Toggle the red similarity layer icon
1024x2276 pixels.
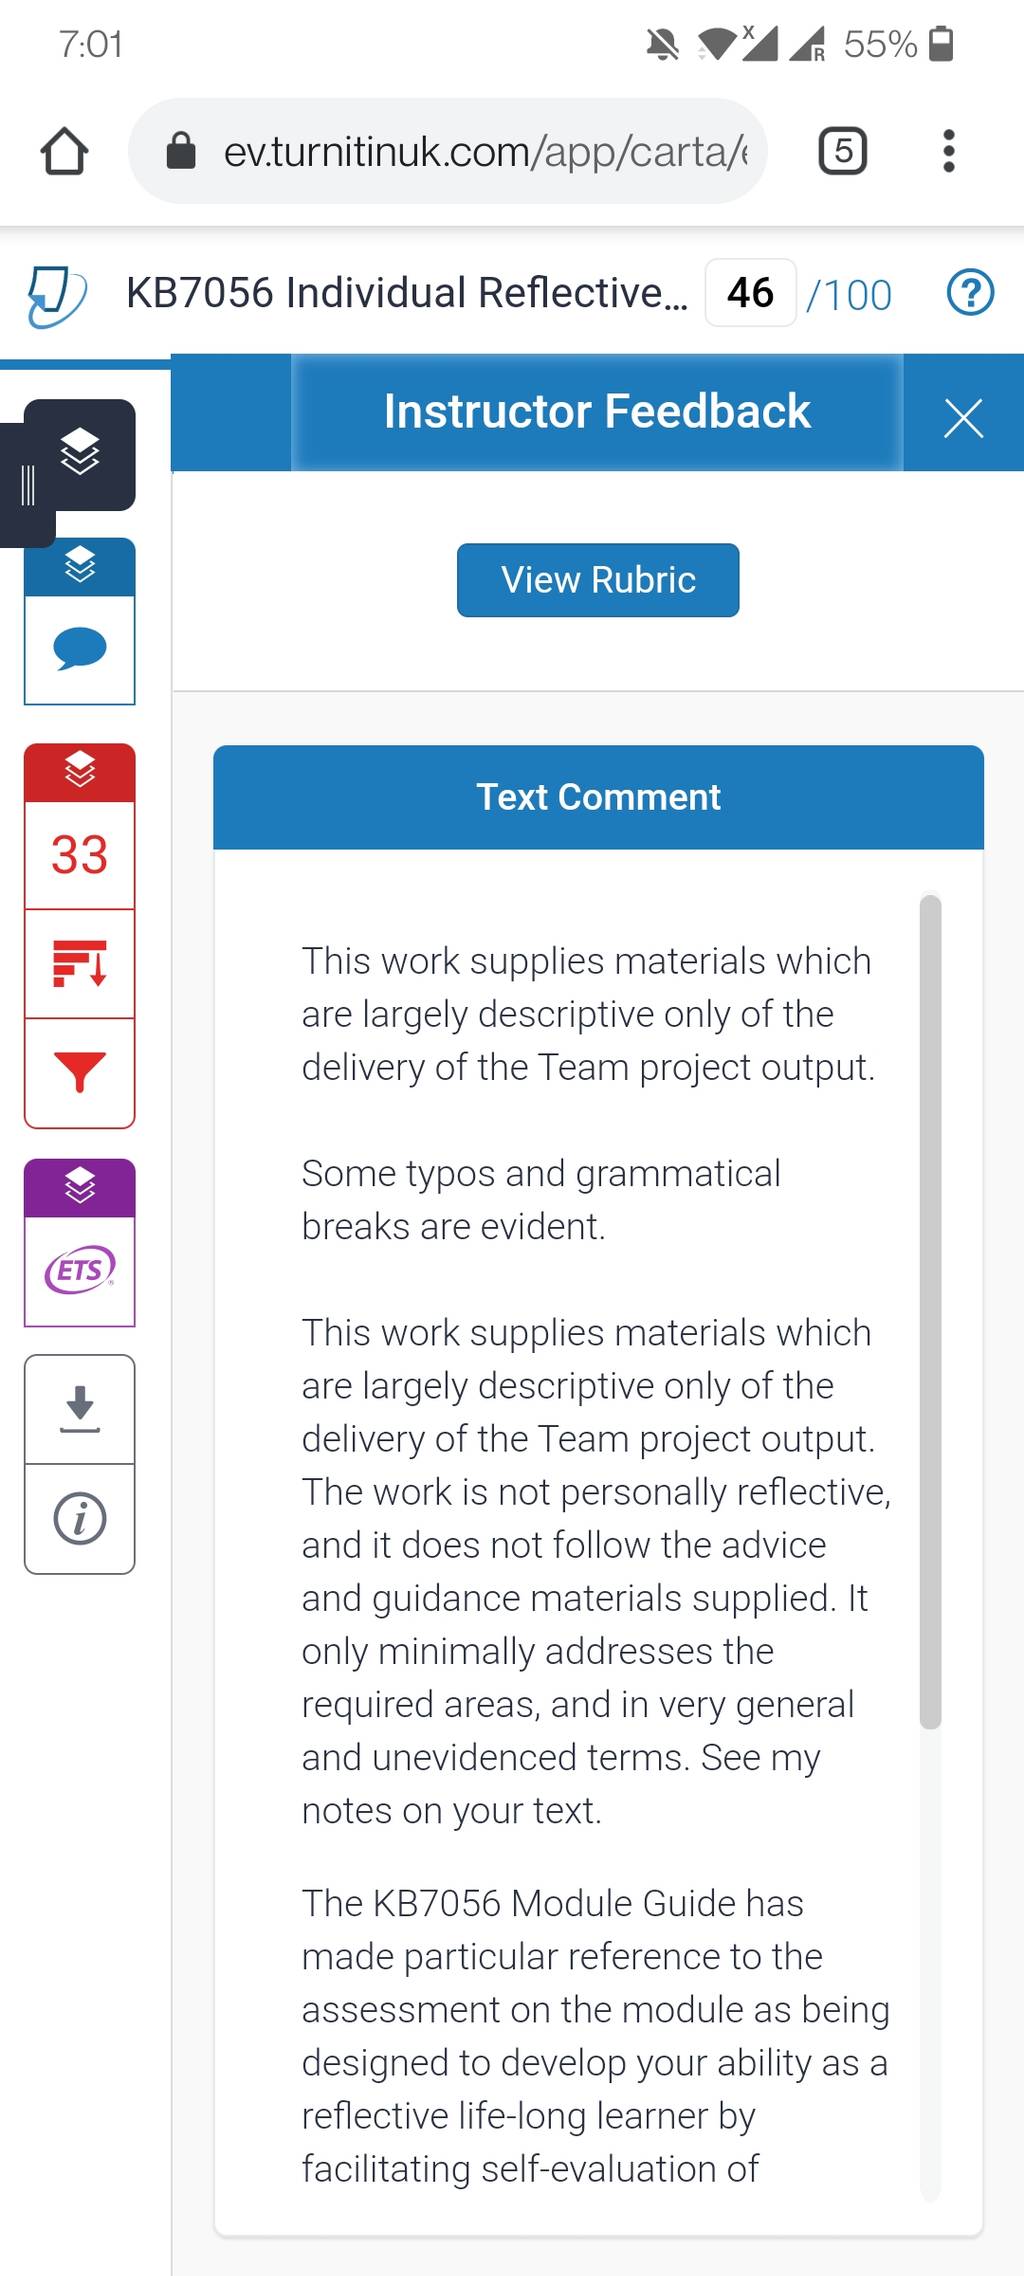pos(80,771)
